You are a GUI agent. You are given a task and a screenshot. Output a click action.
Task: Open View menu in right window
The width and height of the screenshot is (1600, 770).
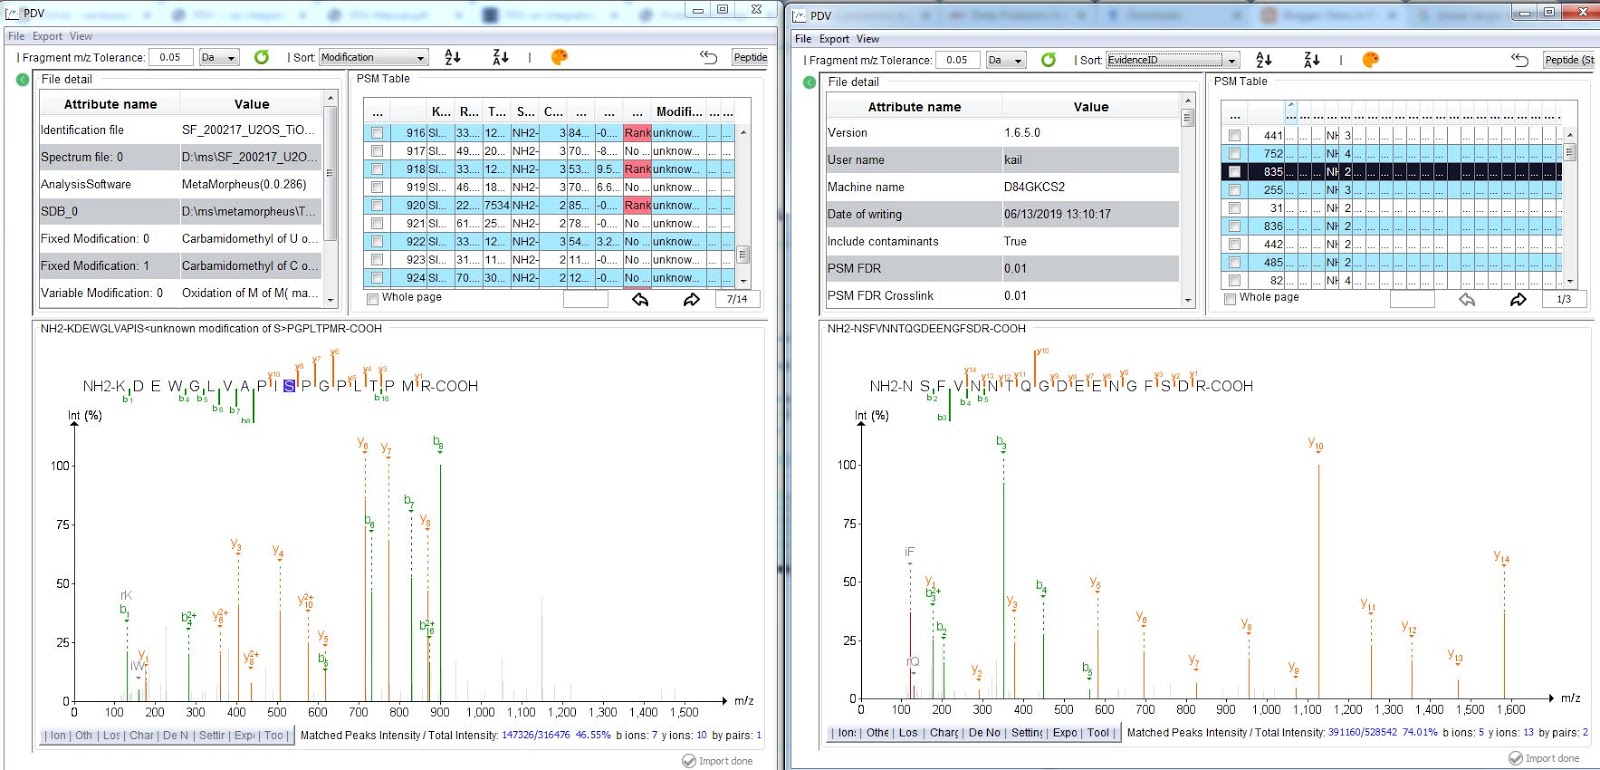point(867,39)
